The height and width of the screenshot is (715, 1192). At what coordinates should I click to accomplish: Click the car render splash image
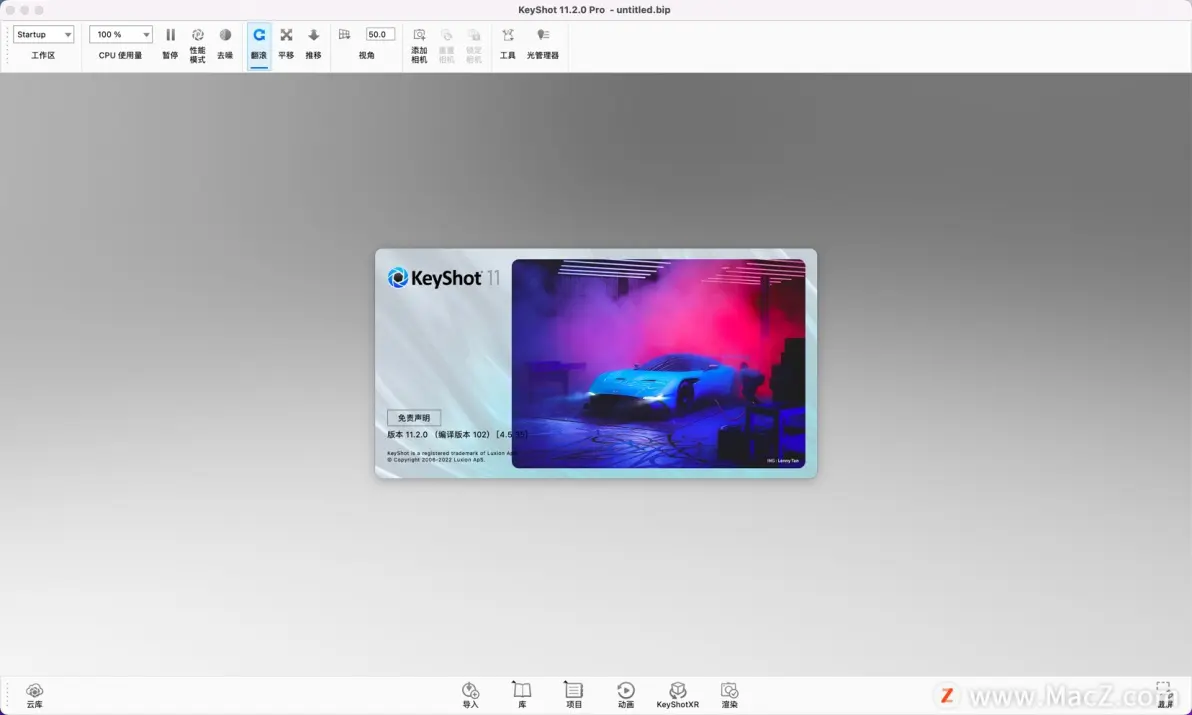tap(658, 363)
